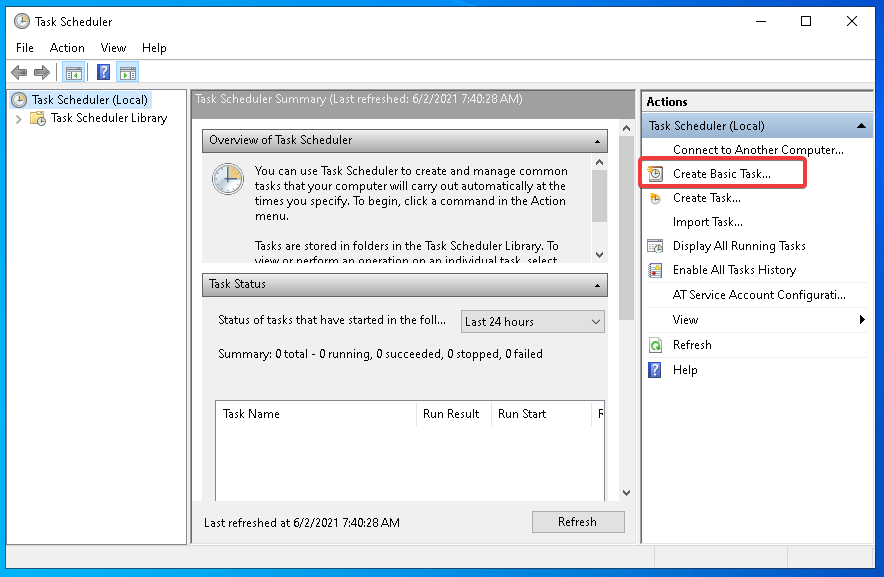The image size is (884, 577).
Task: Close the Task Scheduler window
Action: [852, 21]
